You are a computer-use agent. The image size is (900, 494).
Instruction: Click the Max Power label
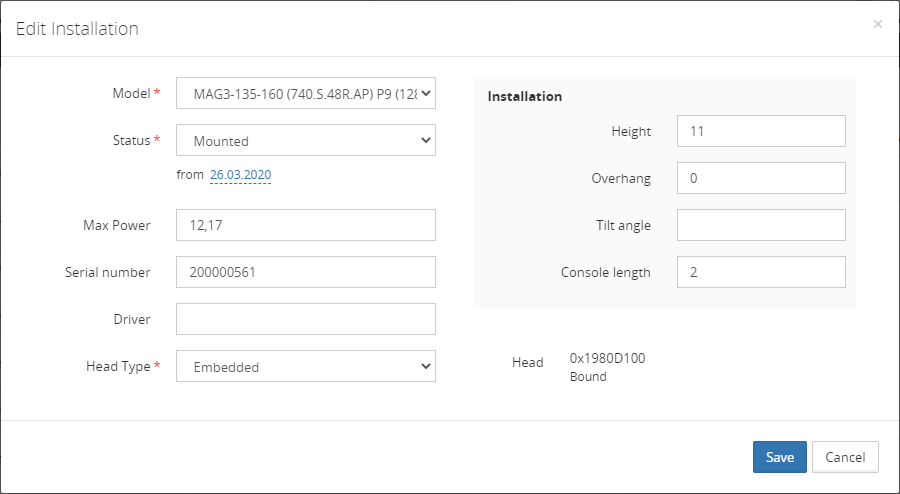point(117,225)
